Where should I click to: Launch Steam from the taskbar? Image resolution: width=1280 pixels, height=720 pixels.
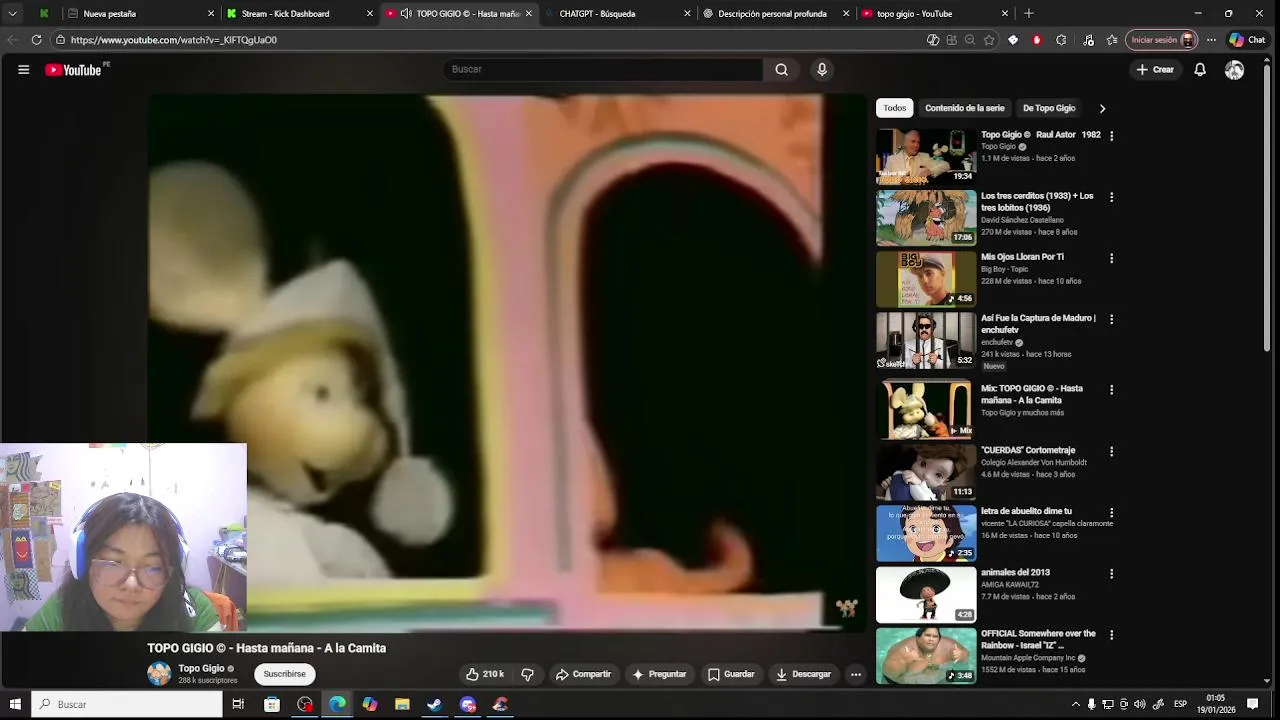point(434,704)
